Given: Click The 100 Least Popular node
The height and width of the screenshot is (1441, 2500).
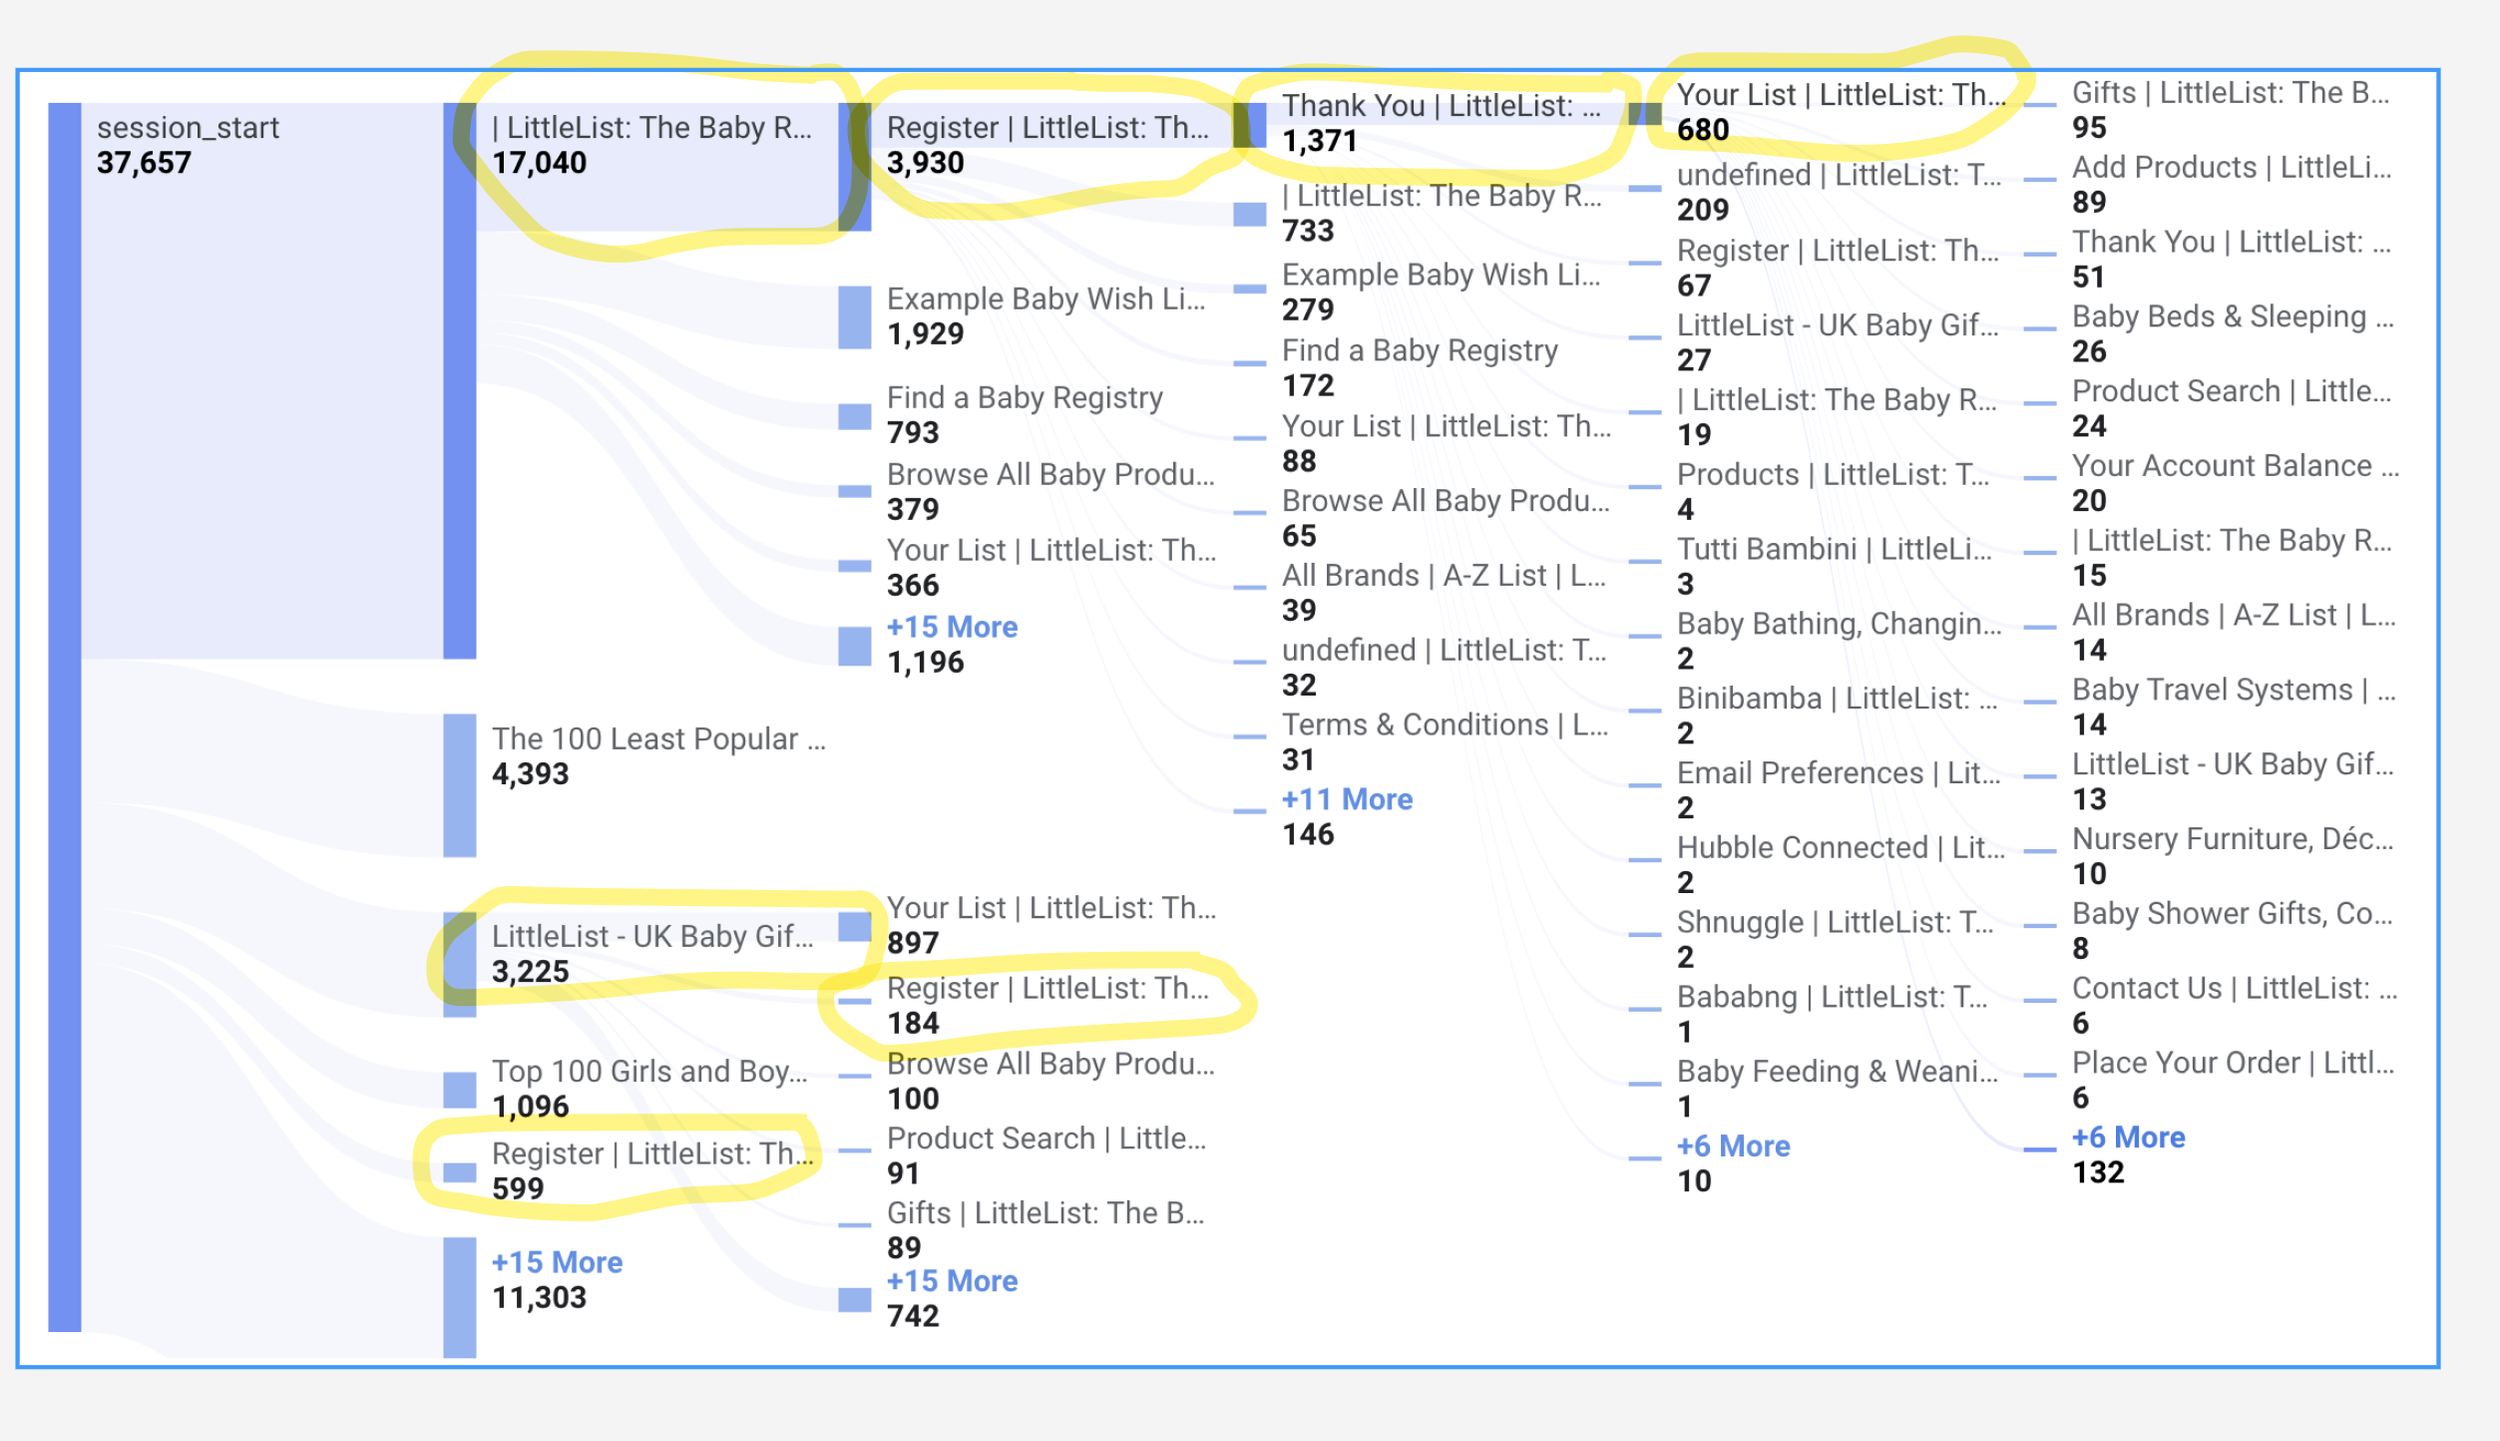Looking at the screenshot, I should (658, 739).
